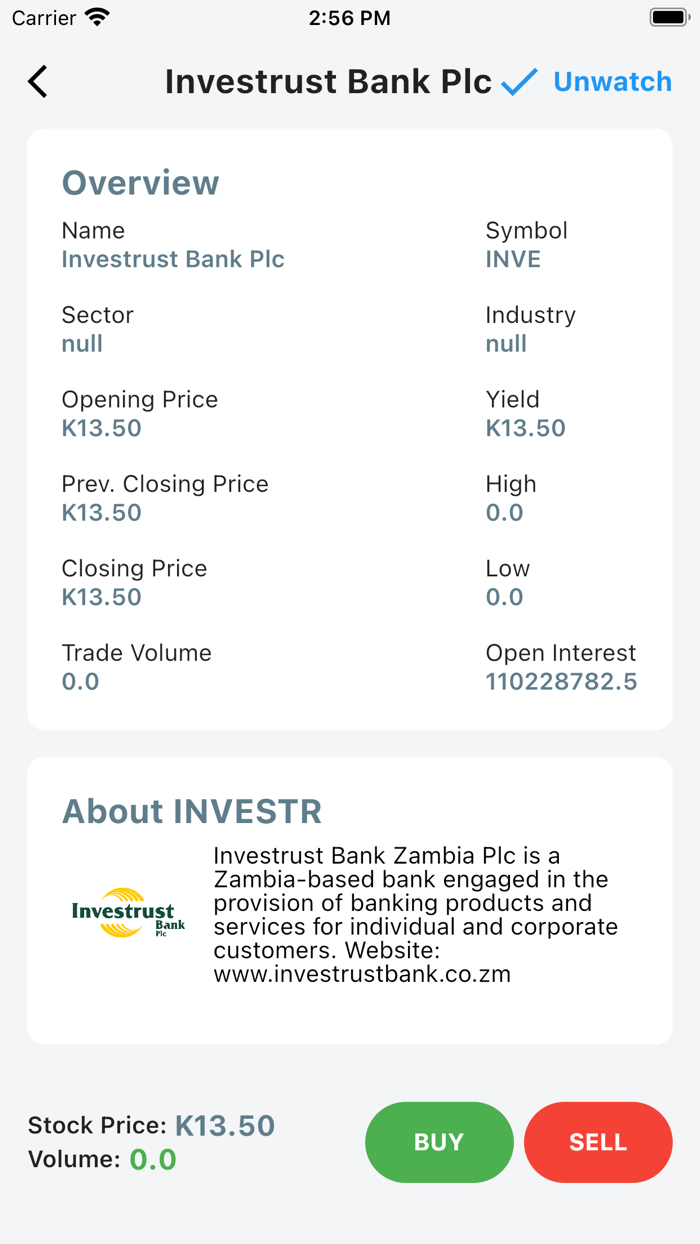This screenshot has height=1244, width=700.
Task: Tap the About INVESTR heading
Action: 192,811
